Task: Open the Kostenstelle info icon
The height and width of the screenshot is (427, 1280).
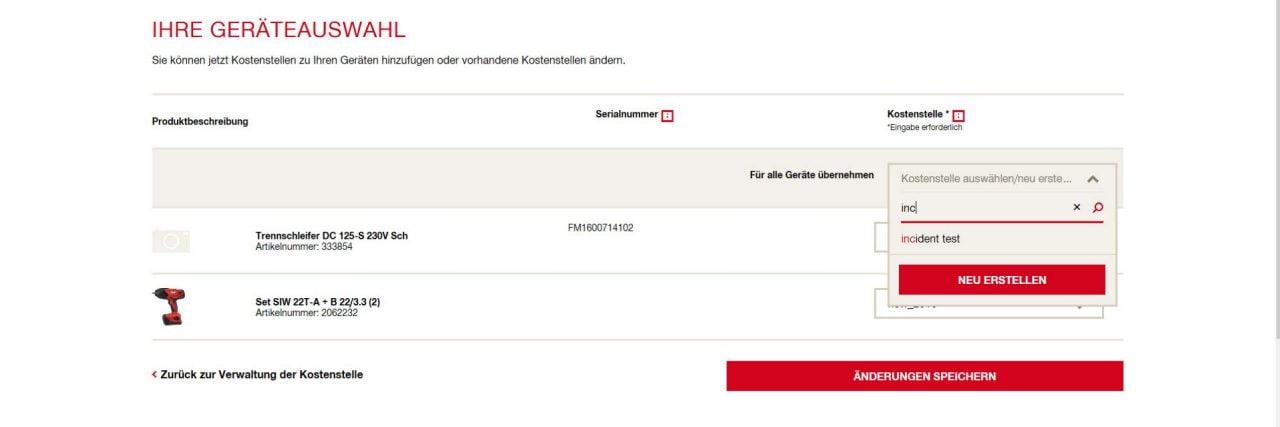Action: 958,116
